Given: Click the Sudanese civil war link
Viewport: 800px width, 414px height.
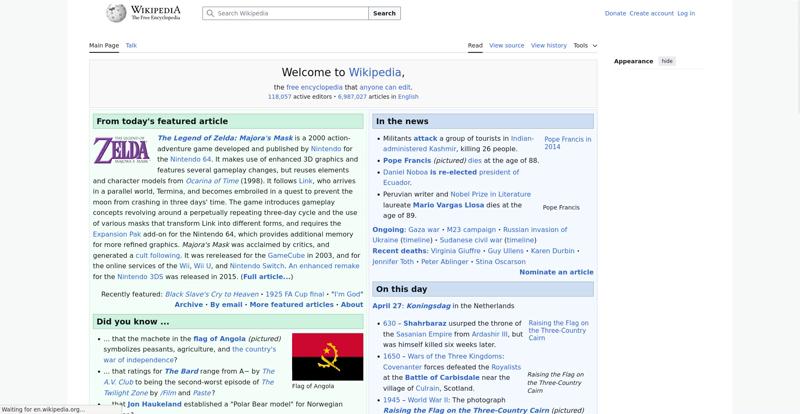Looking at the screenshot, I should click(x=471, y=240).
